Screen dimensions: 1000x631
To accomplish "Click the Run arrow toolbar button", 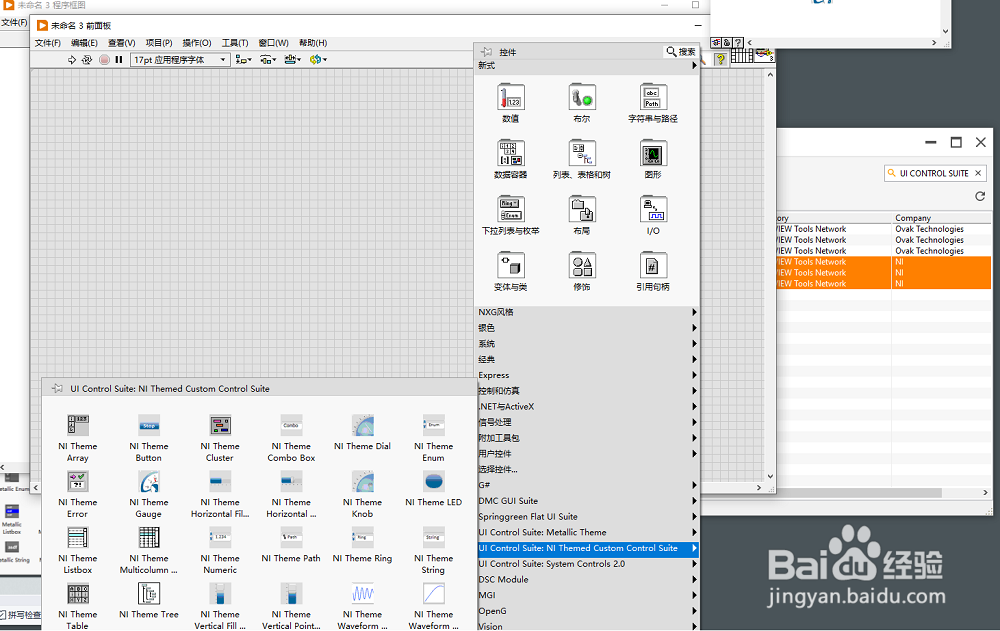I will 72,59.
